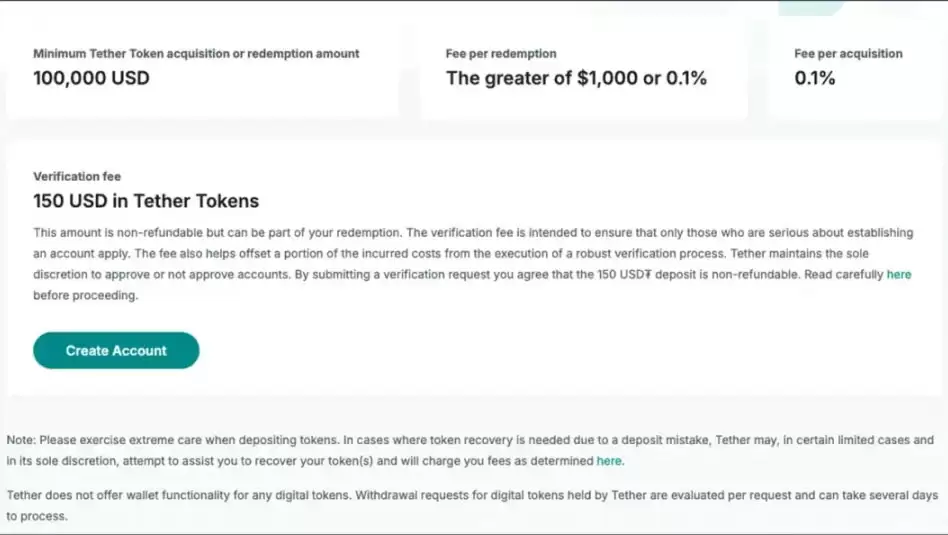Click the 'before proceeding.' text
The image size is (948, 535).
click(85, 296)
